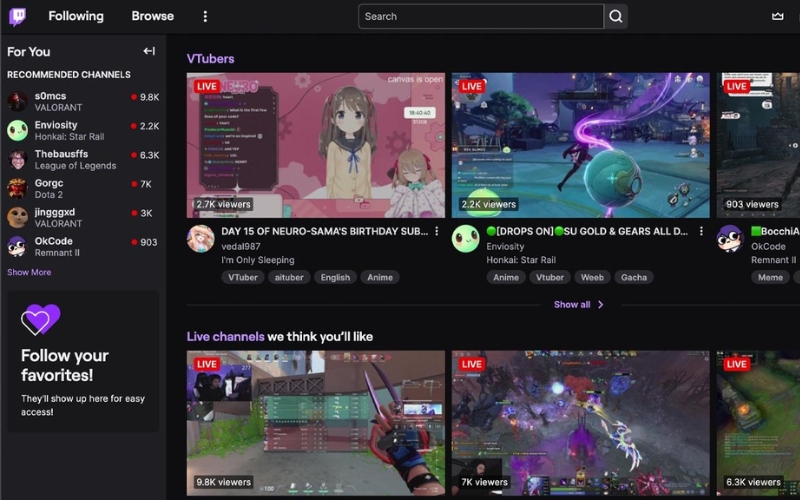Open OkCode avatar in Recommended Channels sidebar
This screenshot has height=500, width=800.
pyautogui.click(x=17, y=247)
